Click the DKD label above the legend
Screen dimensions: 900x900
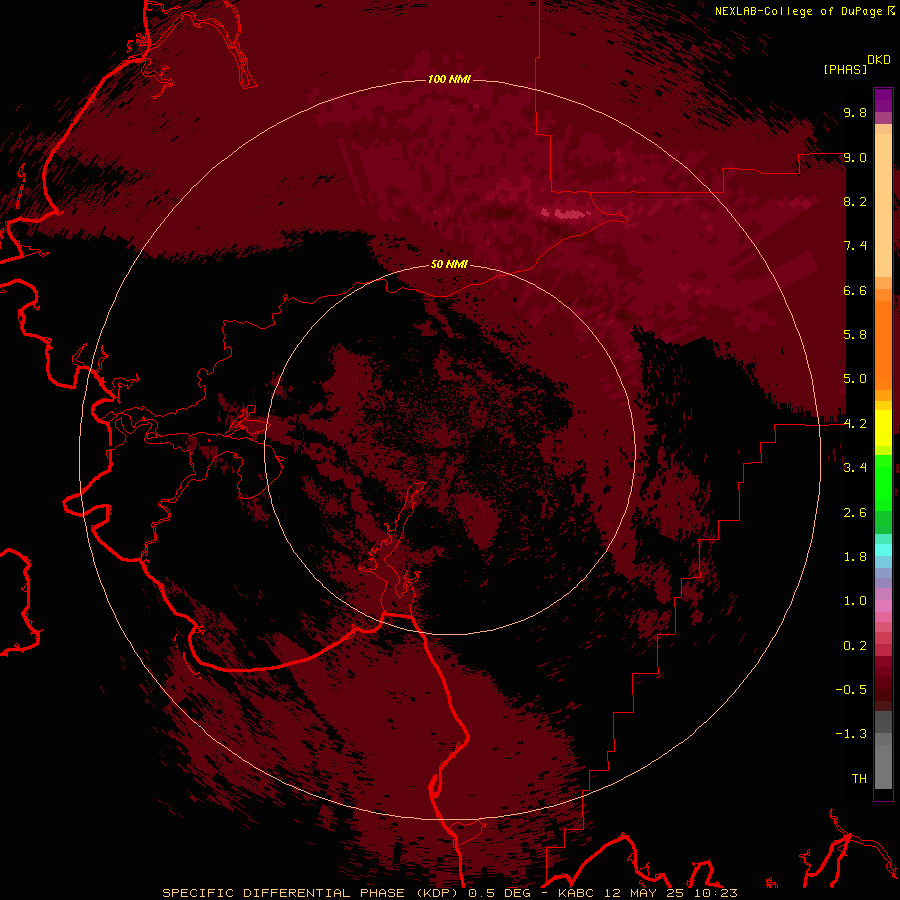(879, 60)
